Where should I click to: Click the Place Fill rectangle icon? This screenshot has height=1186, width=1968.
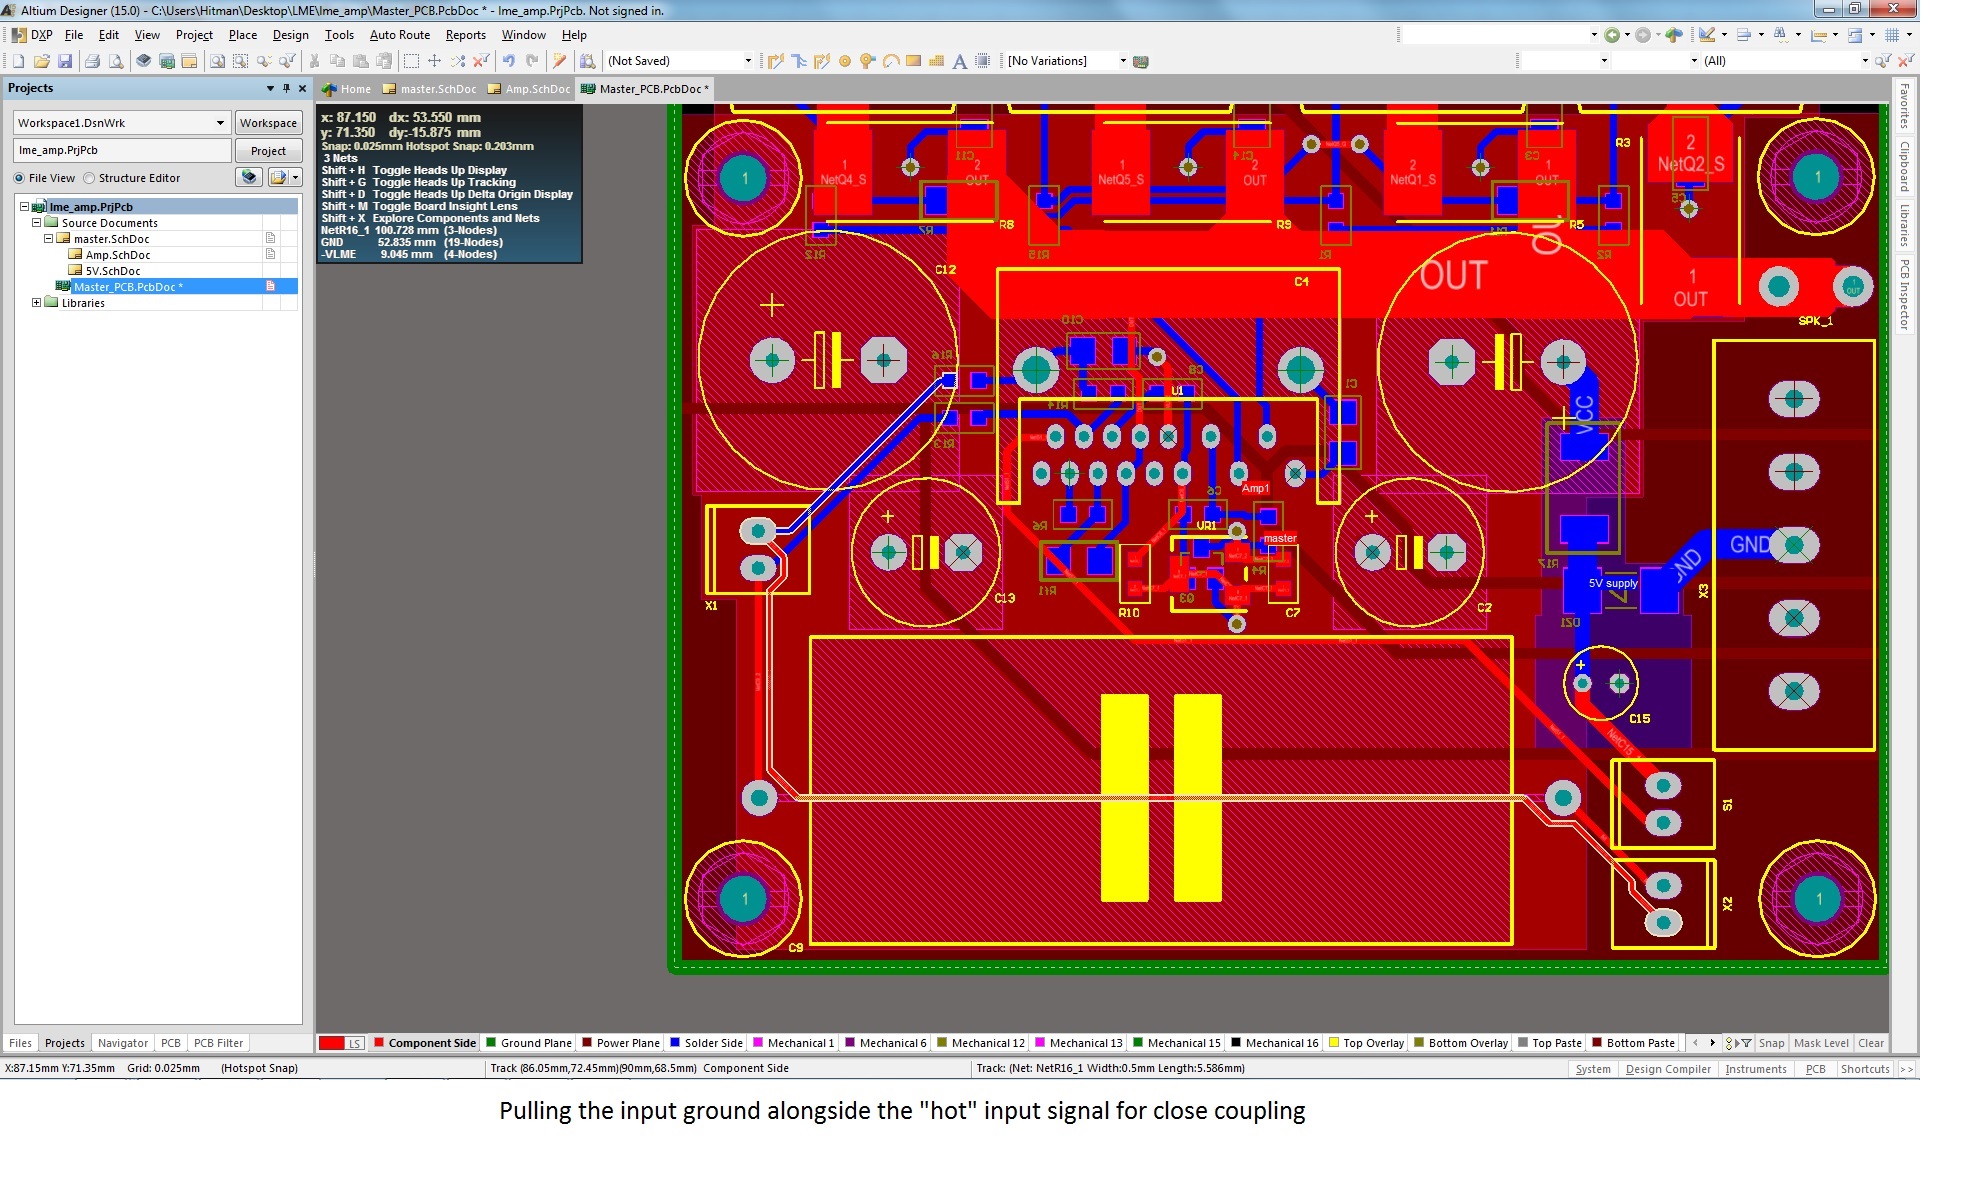point(913,61)
